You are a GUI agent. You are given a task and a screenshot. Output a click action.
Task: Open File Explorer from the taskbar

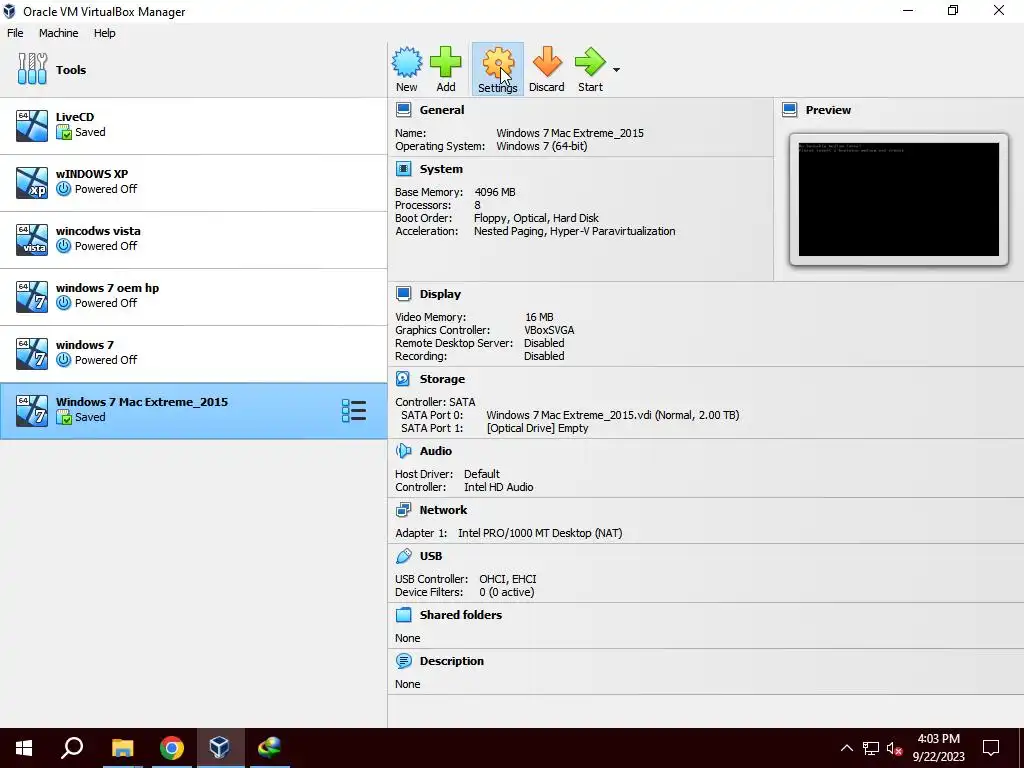(122, 748)
